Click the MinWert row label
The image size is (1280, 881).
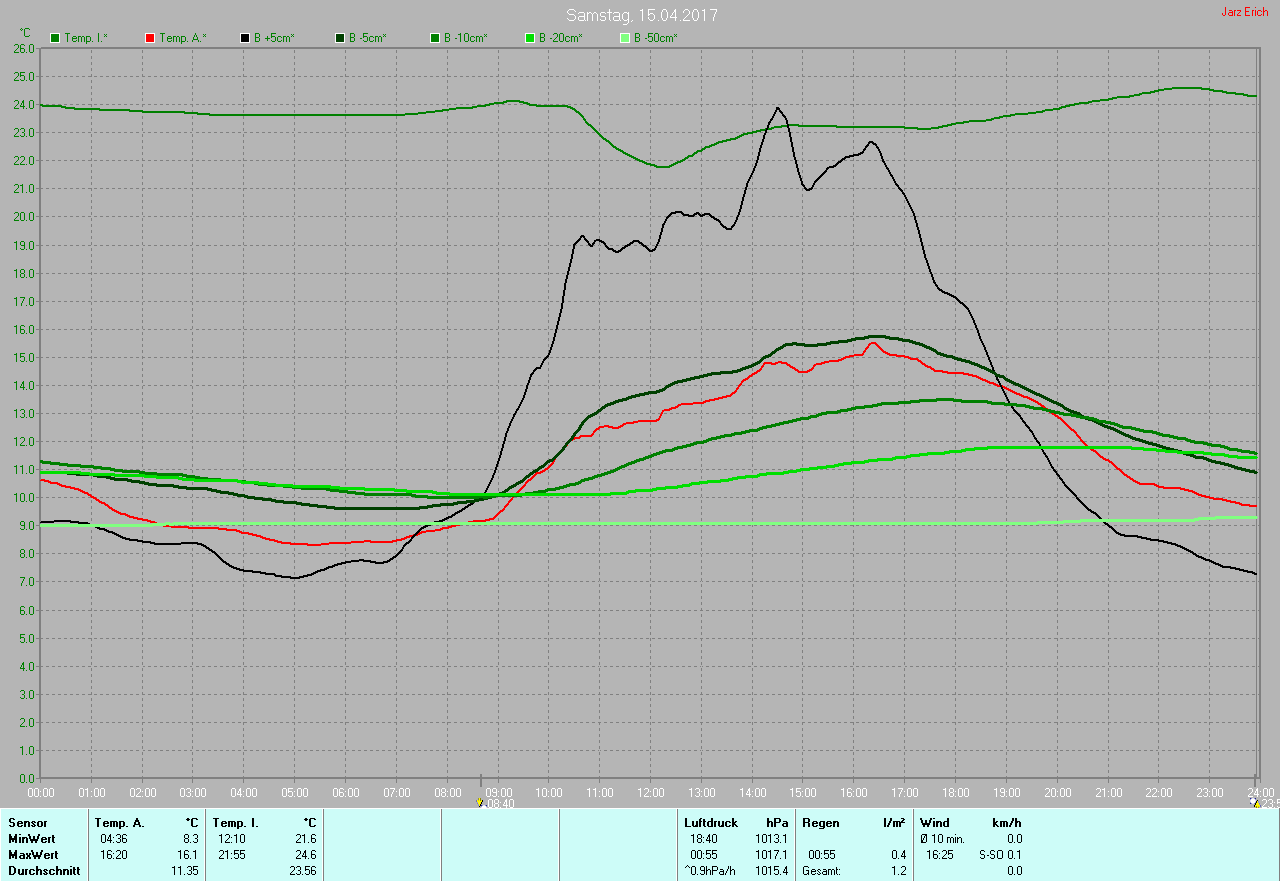32,839
